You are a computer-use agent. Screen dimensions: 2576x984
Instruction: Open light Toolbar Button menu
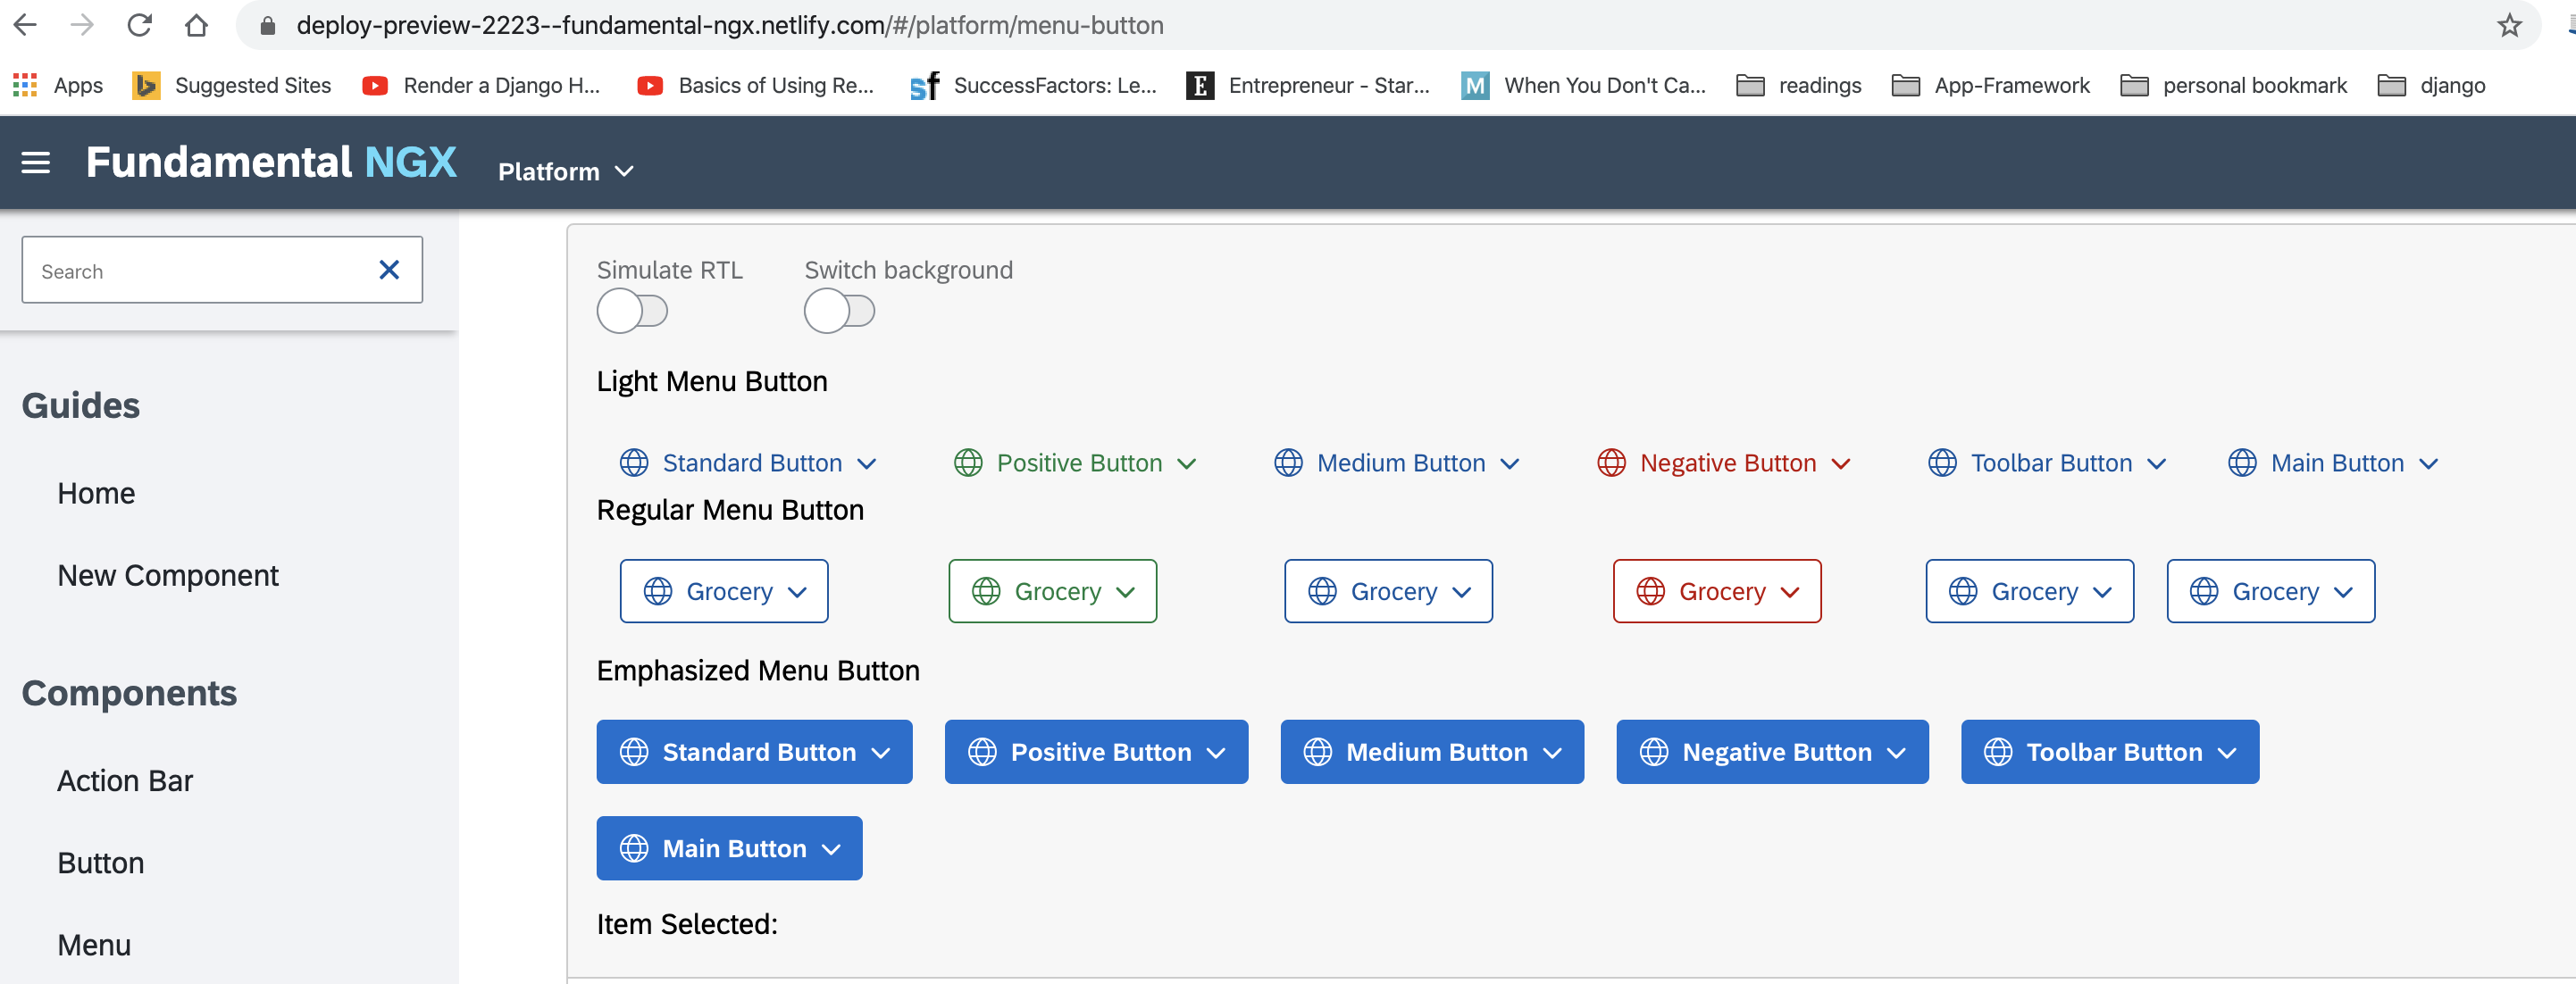coord(2048,463)
